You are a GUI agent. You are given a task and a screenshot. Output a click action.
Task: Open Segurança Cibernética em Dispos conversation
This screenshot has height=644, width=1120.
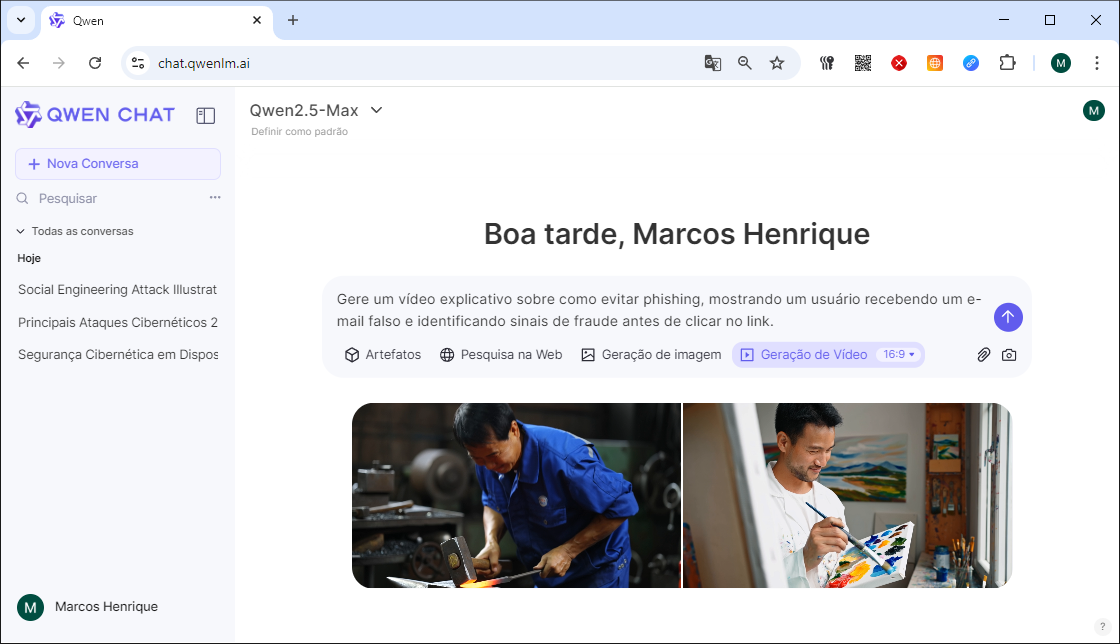tap(118, 354)
